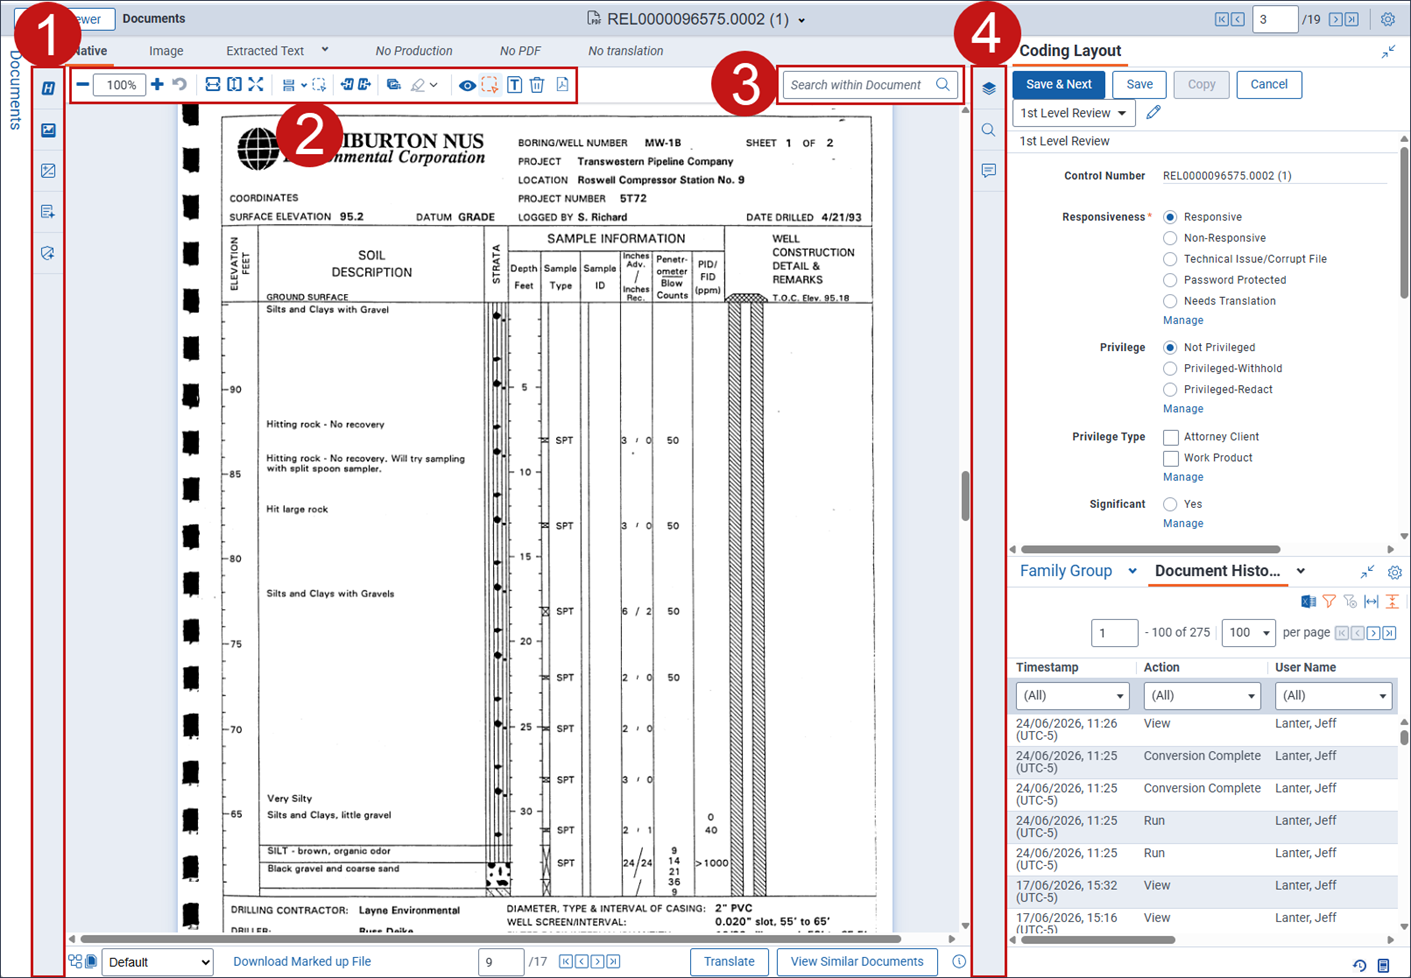Open the Timestamp (All) filter dropdown
This screenshot has width=1411, height=978.
tap(1071, 695)
